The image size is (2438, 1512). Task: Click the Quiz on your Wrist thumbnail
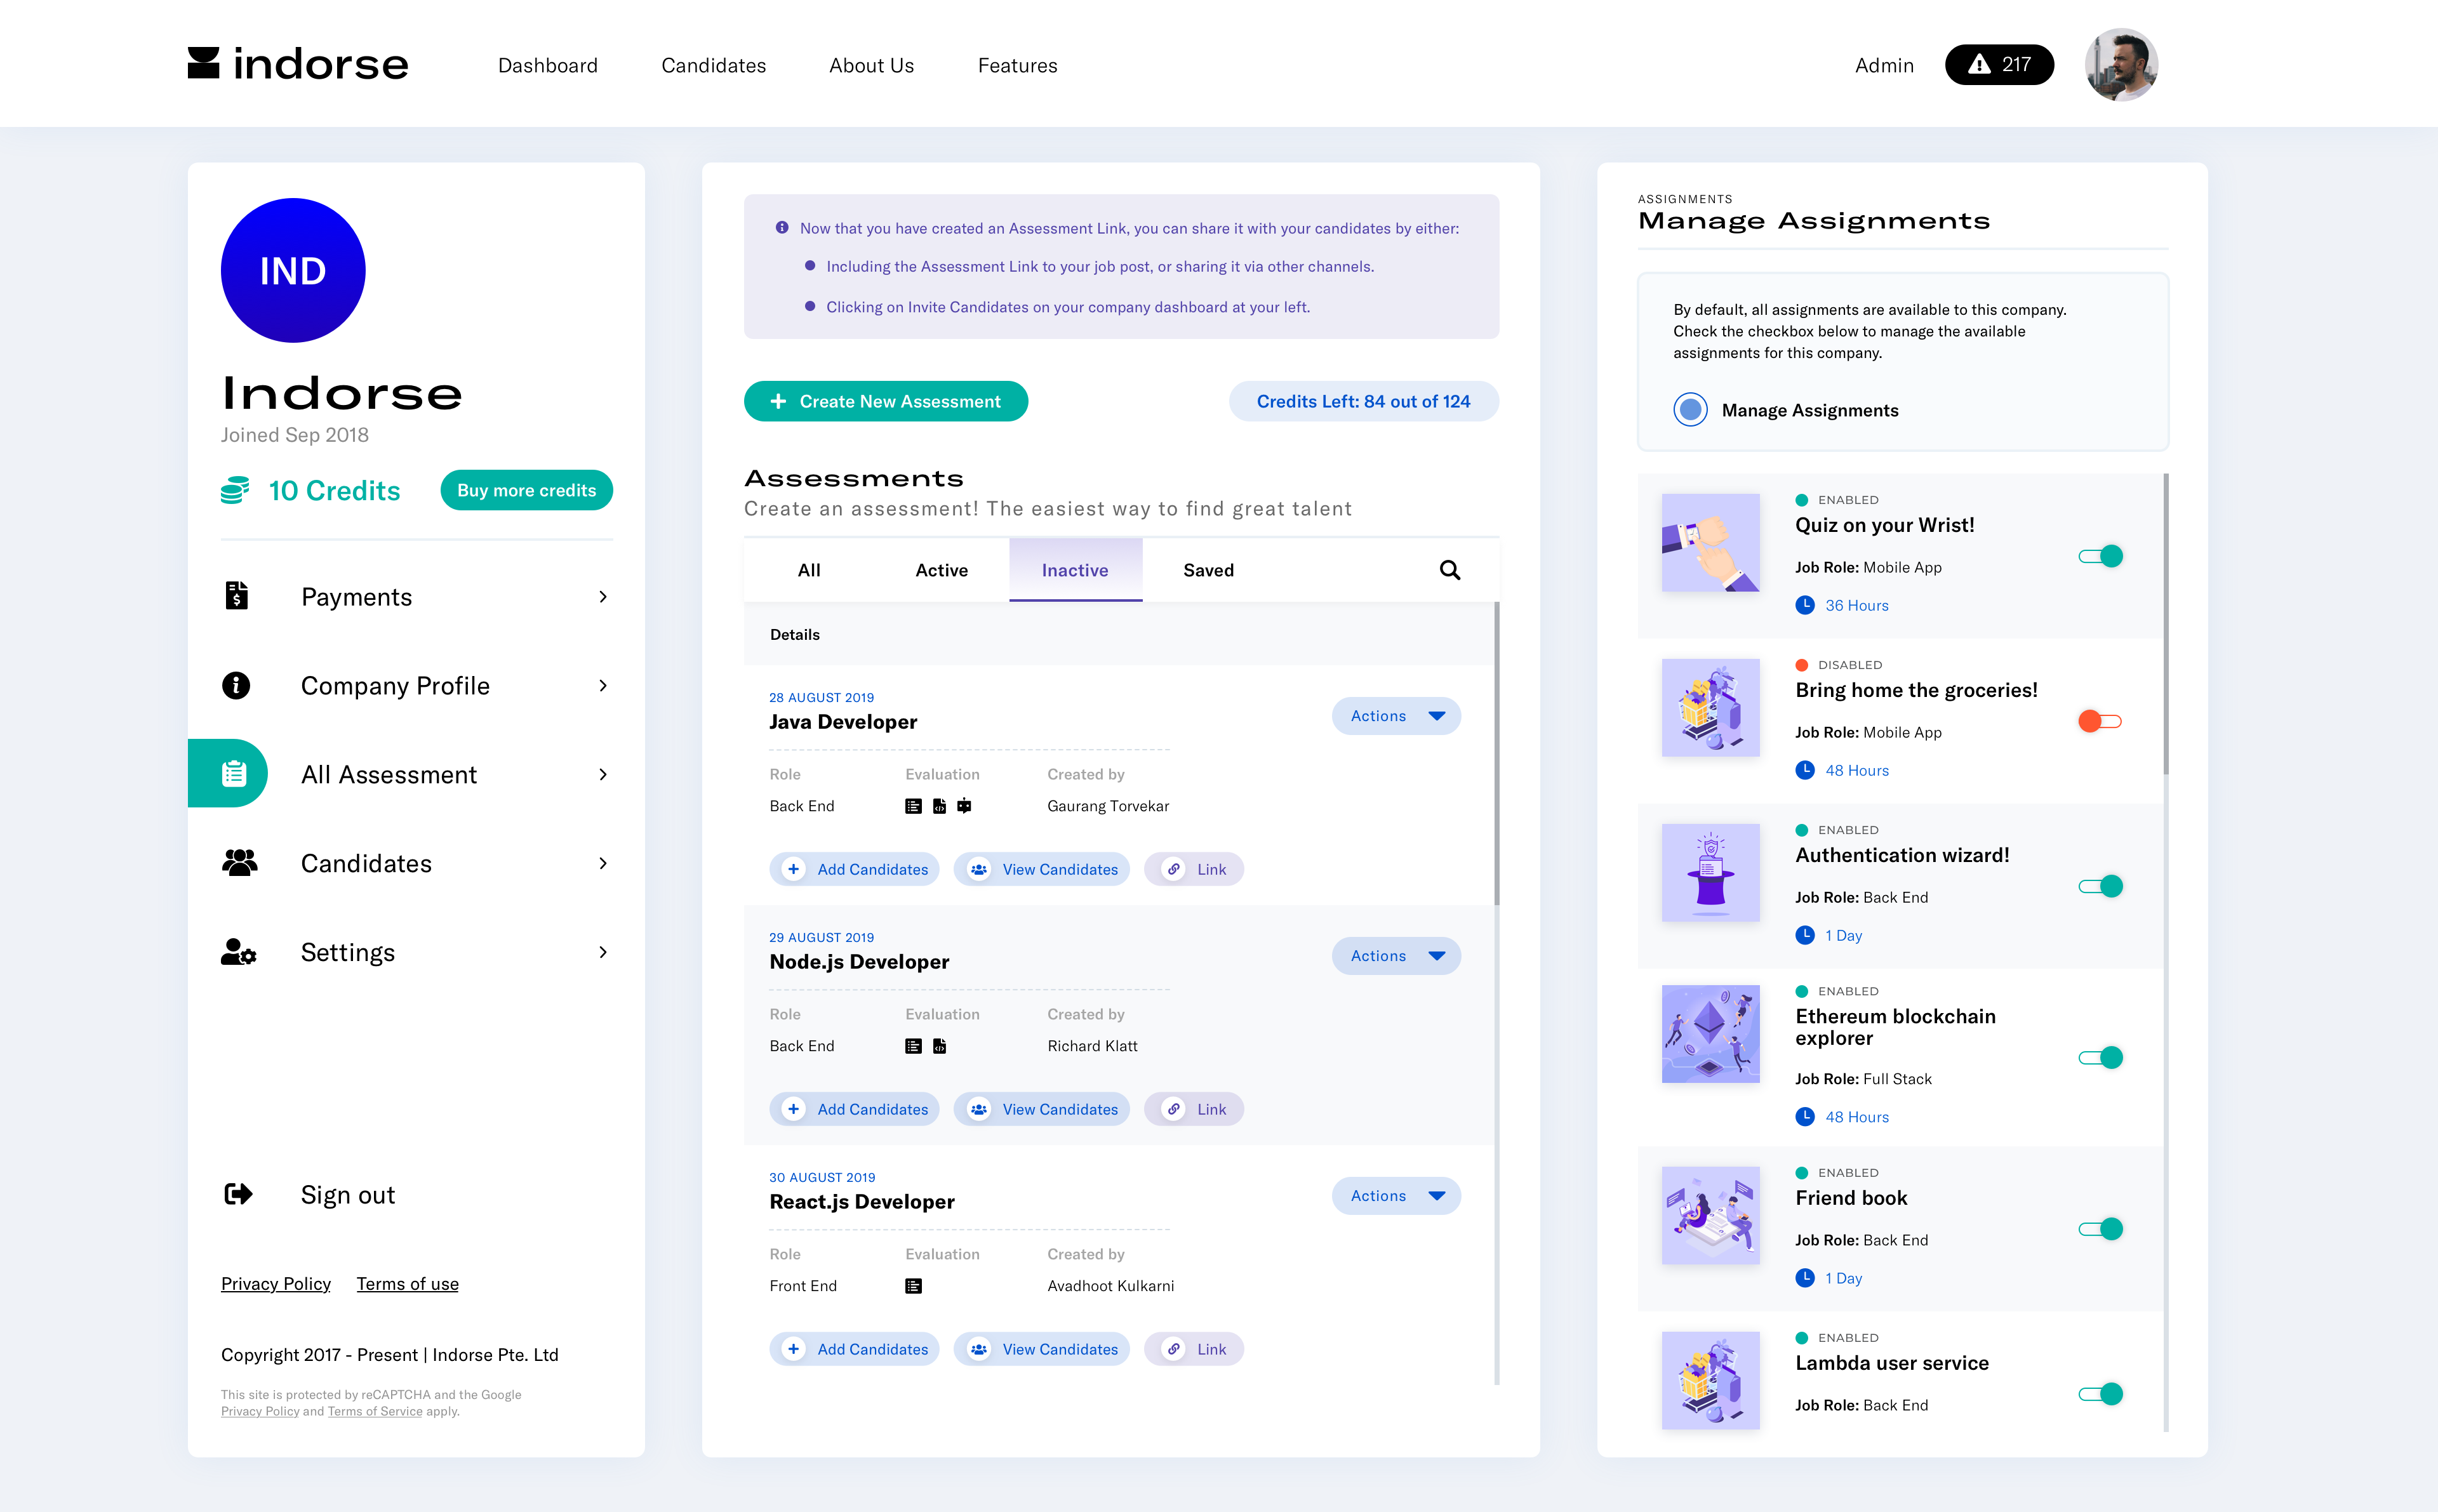[x=1710, y=542]
